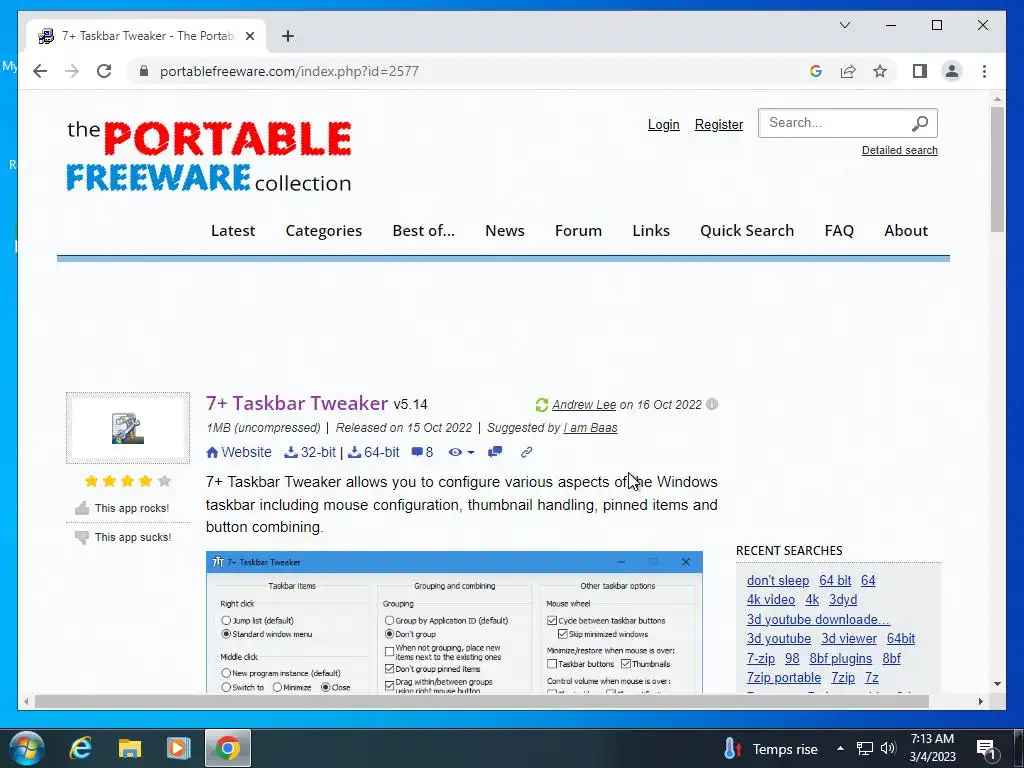Download the 64-bit version

pos(374,452)
